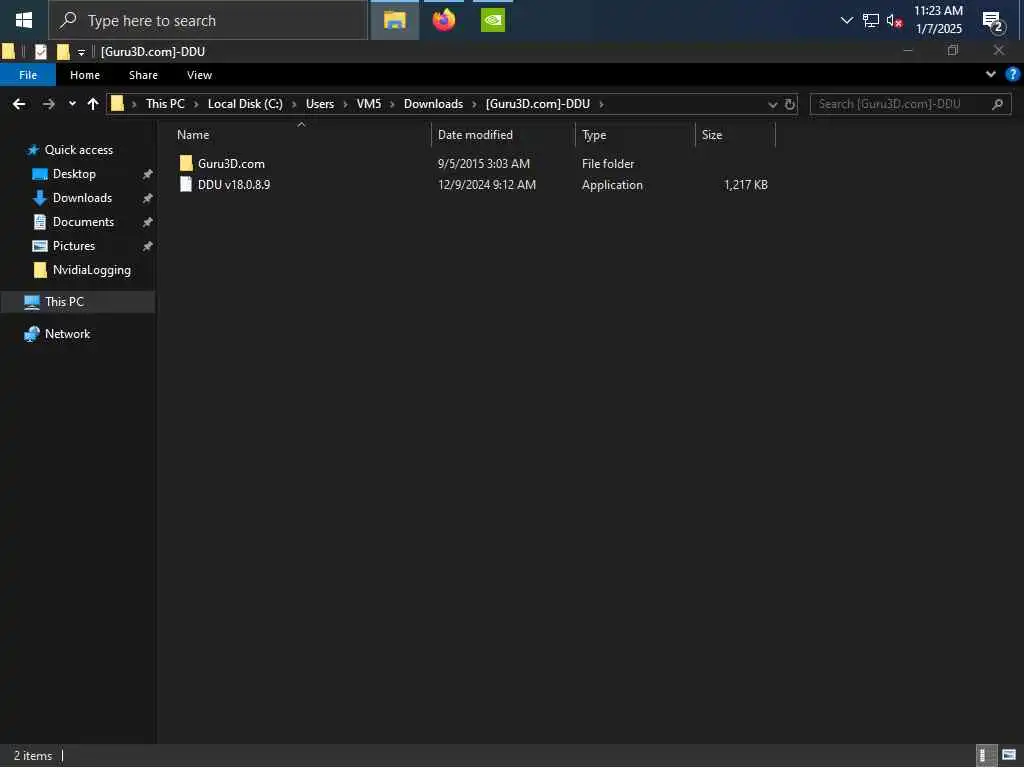Expand chevron after Downloads breadcrumb
The image size is (1024, 768).
pos(474,104)
